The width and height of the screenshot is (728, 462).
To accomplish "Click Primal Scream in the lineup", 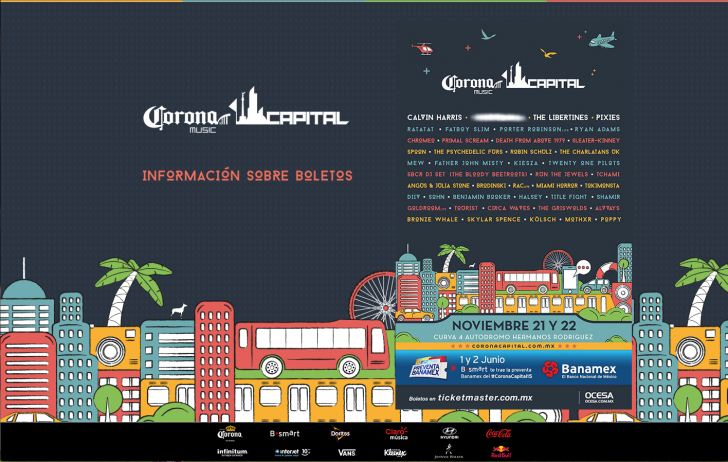I will point(465,140).
